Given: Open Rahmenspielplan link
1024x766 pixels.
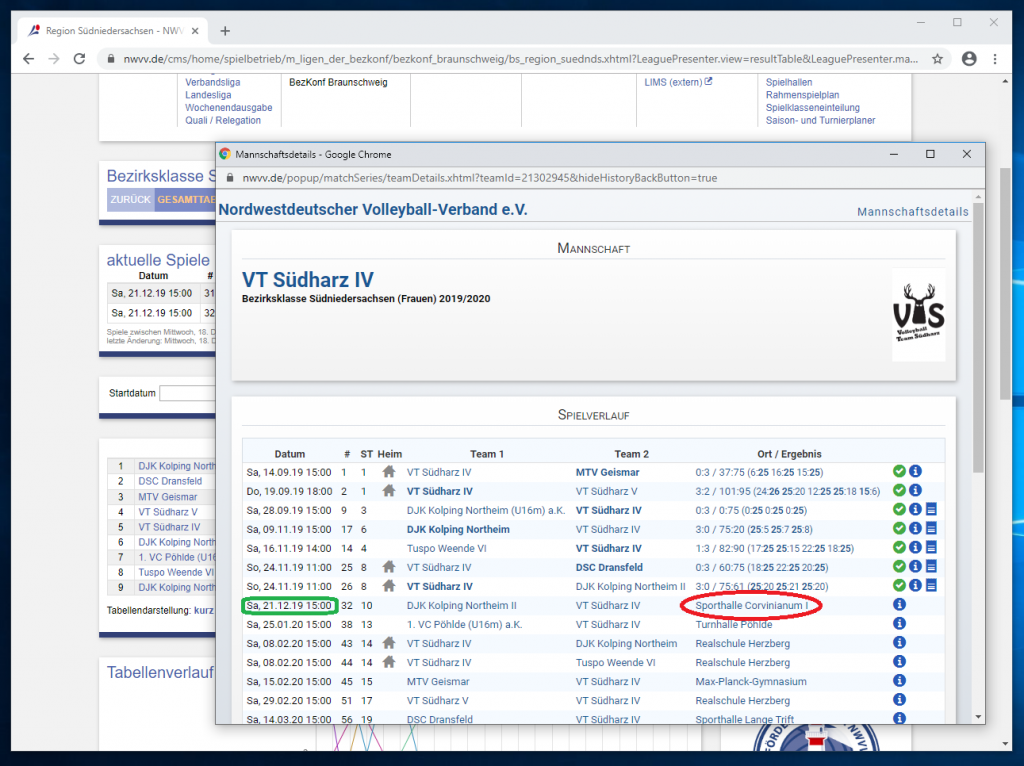Looking at the screenshot, I should pyautogui.click(x=803, y=95).
